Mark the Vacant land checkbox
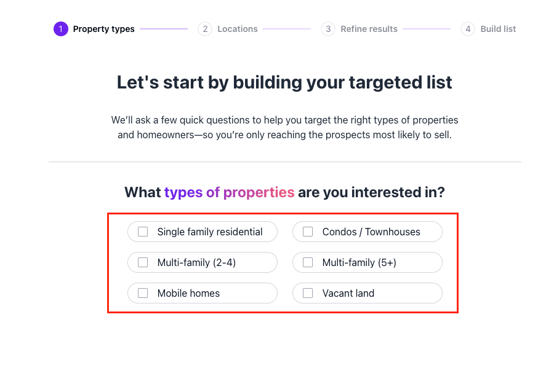 pos(308,293)
